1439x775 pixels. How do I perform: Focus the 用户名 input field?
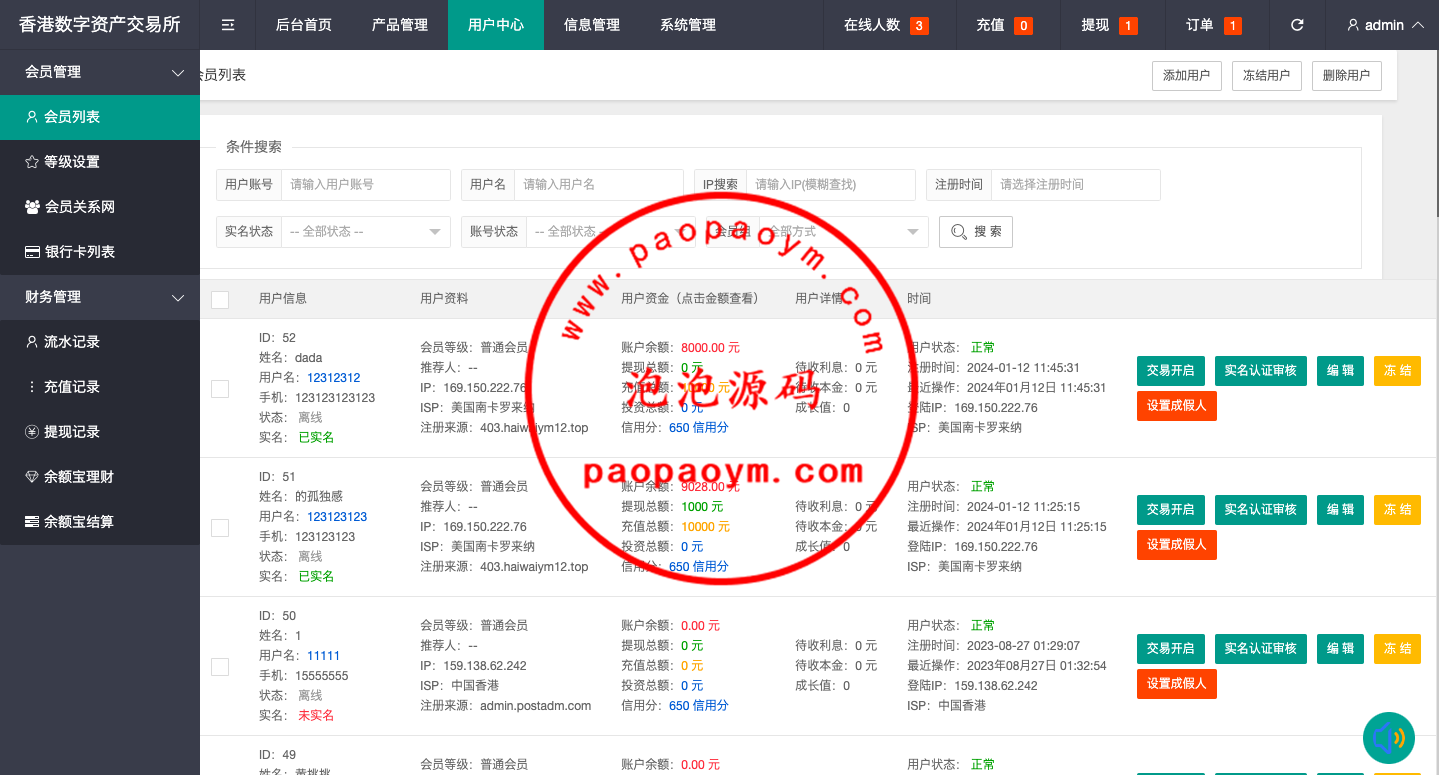tap(599, 185)
